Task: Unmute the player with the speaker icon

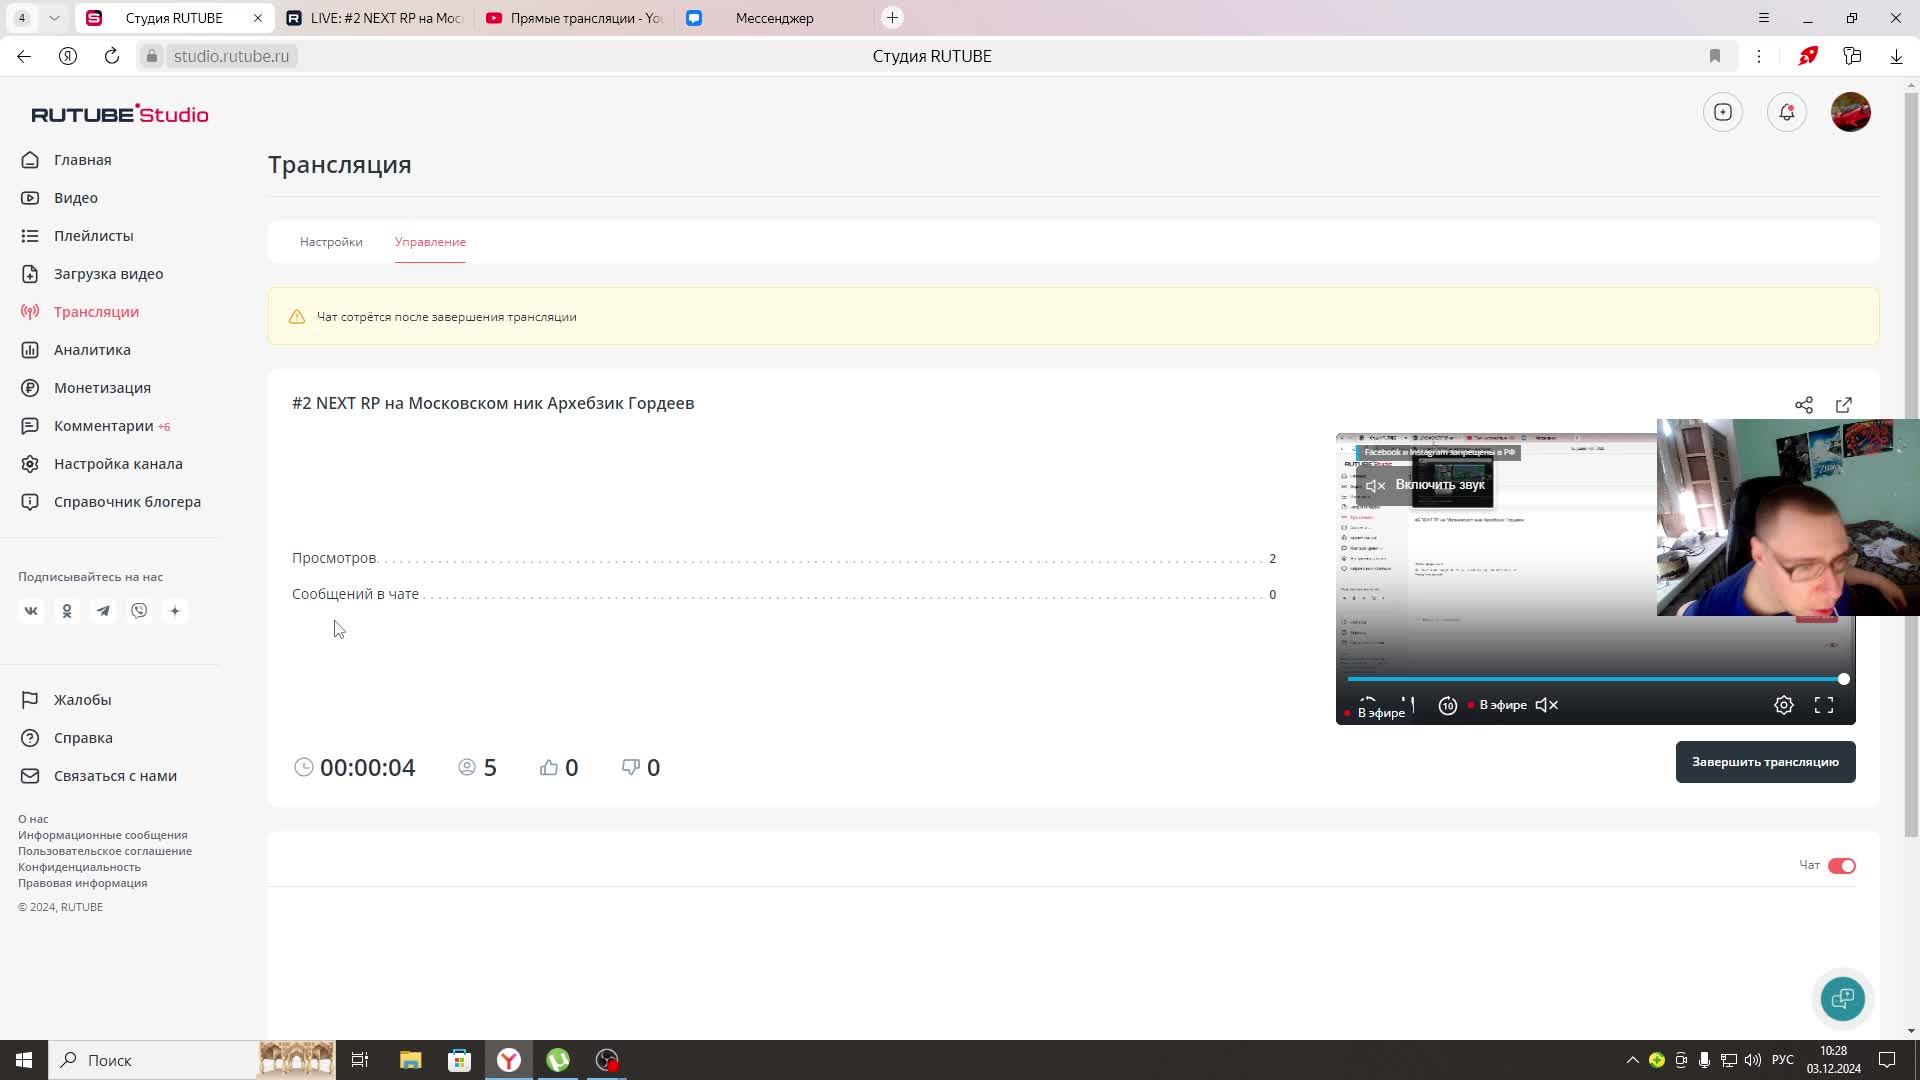Action: click(1546, 705)
